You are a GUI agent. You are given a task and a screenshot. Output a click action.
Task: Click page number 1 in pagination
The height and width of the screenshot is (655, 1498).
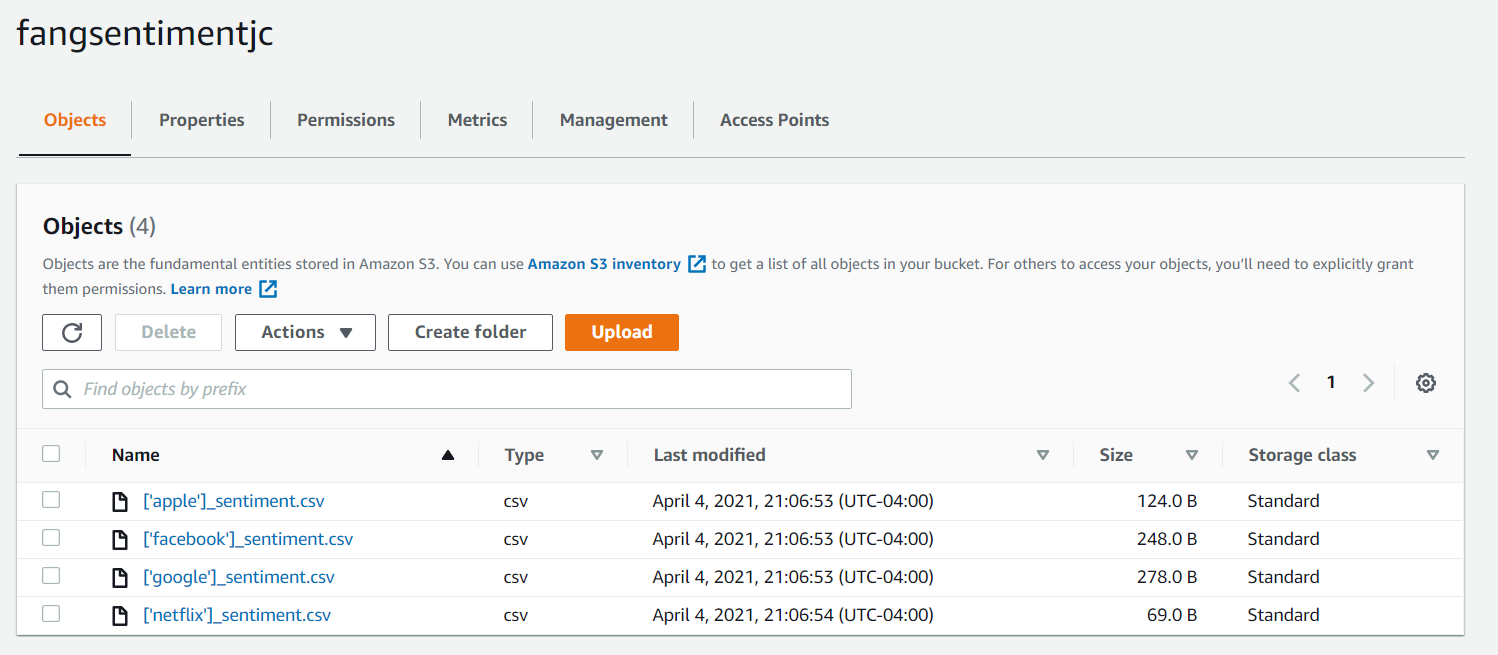pyautogui.click(x=1331, y=382)
